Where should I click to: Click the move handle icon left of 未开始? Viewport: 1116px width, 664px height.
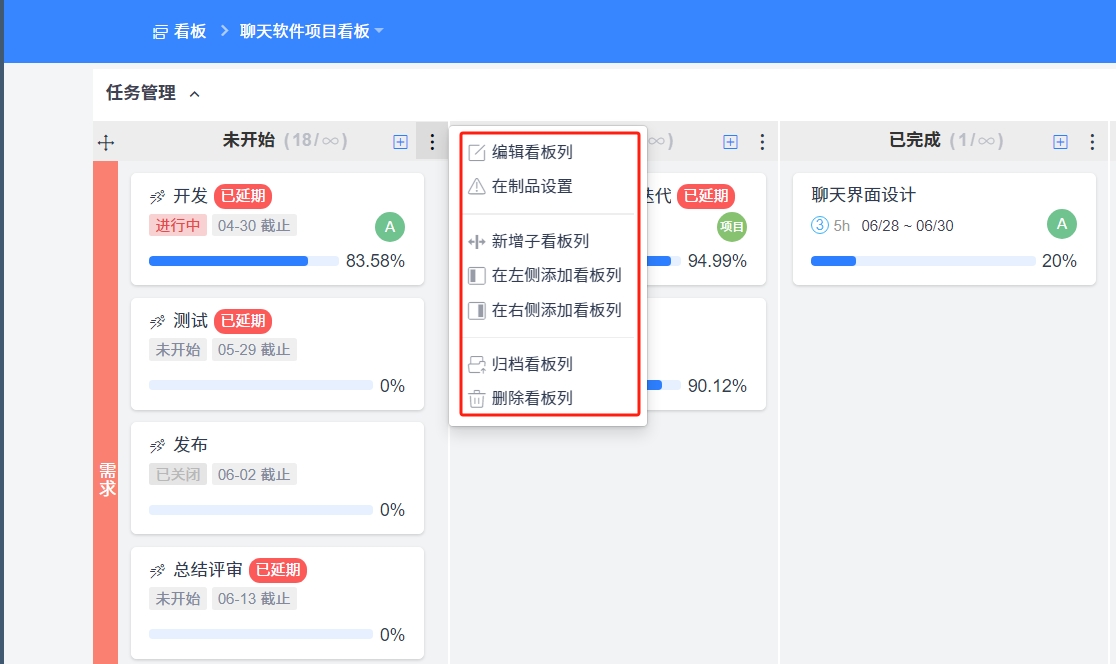point(106,143)
